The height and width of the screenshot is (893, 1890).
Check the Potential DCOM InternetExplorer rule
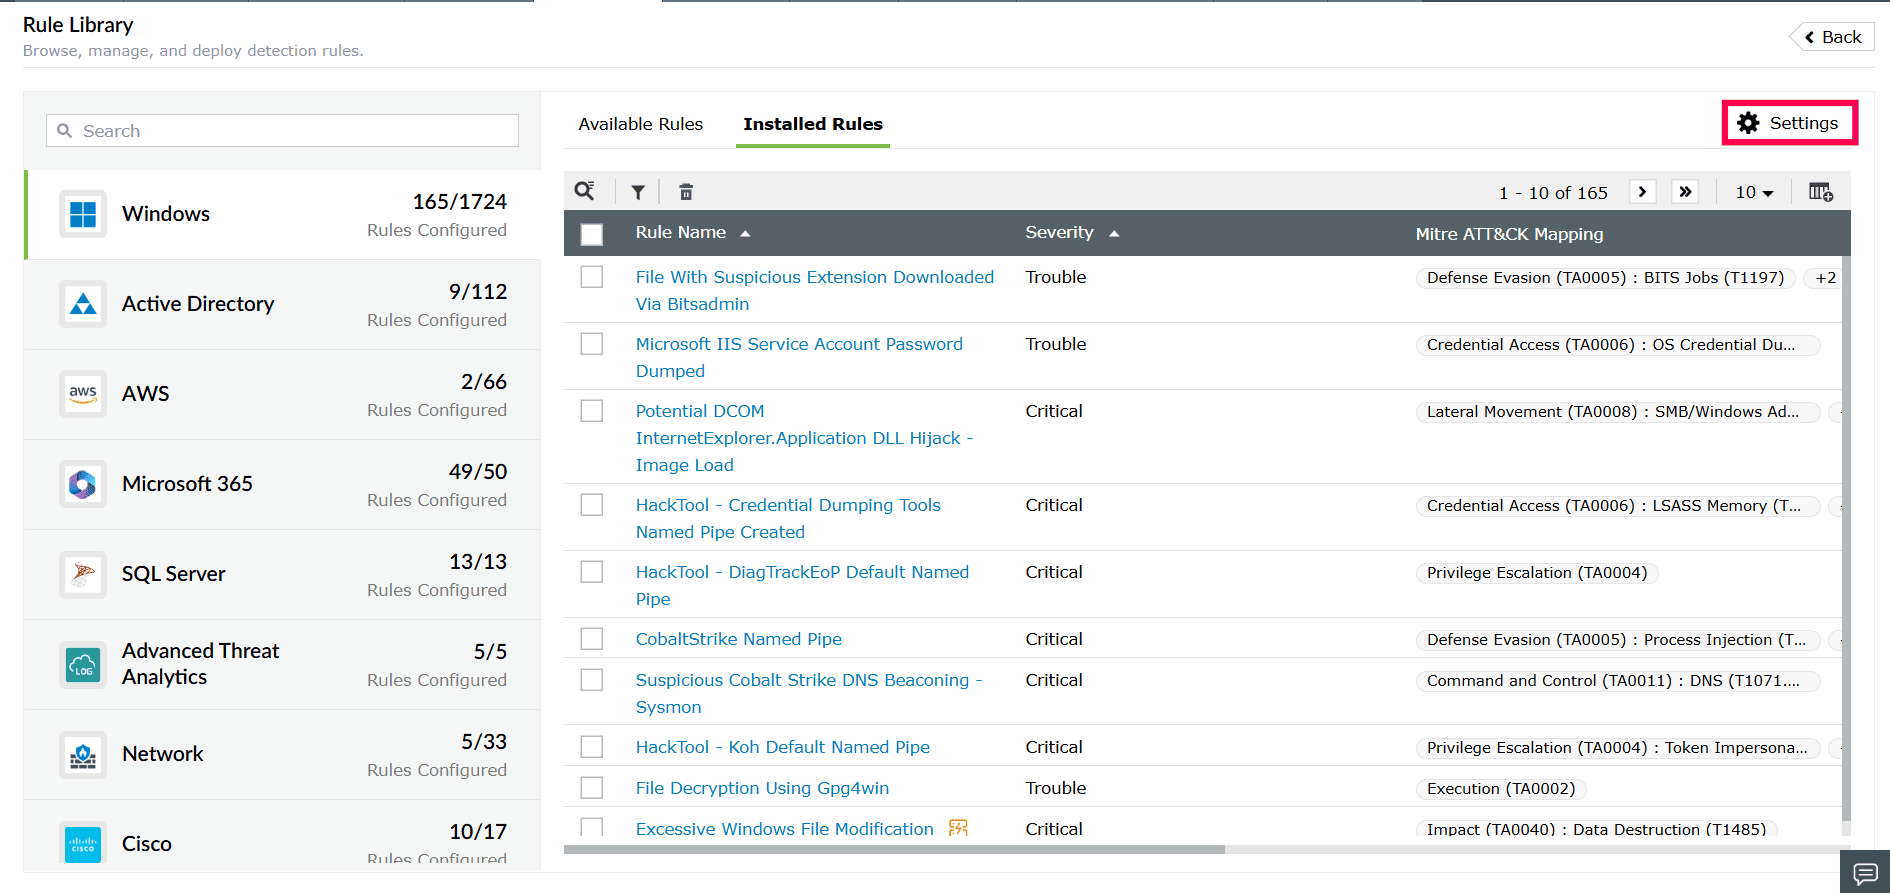[592, 411]
